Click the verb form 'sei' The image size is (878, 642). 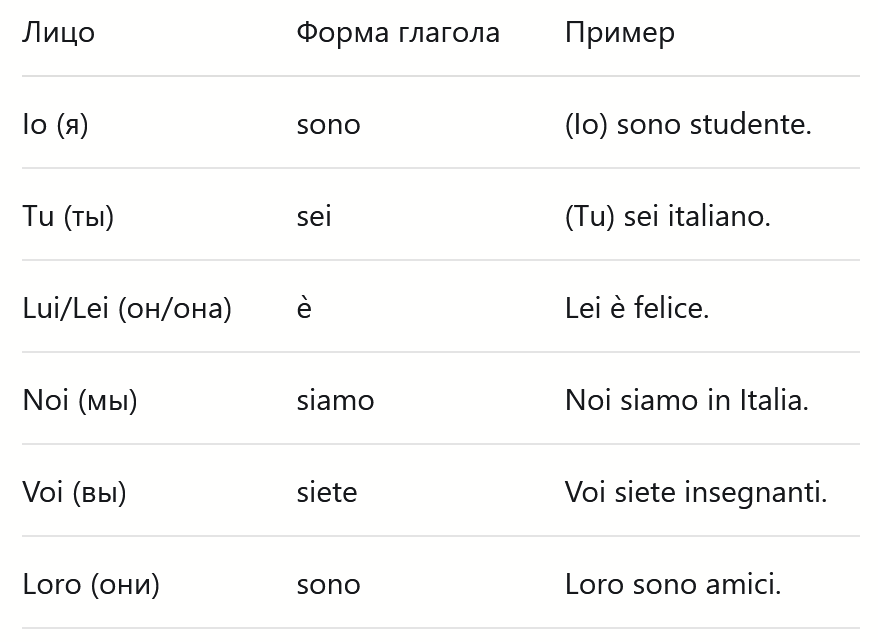[x=314, y=217]
